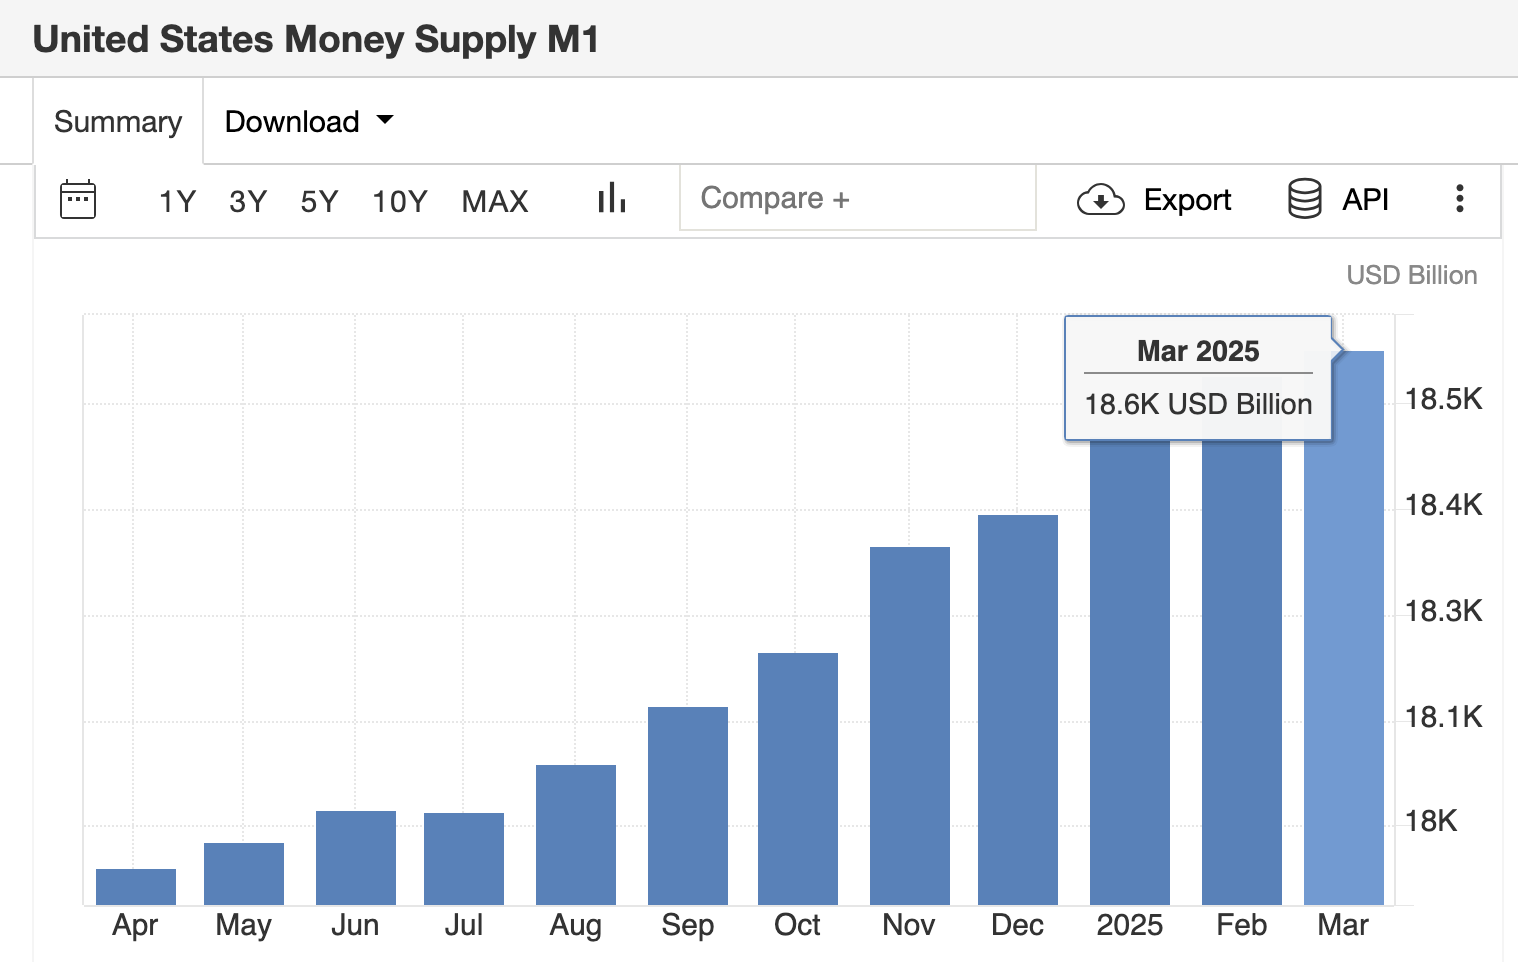Click the 'USD Billion' unit label

click(x=1412, y=275)
